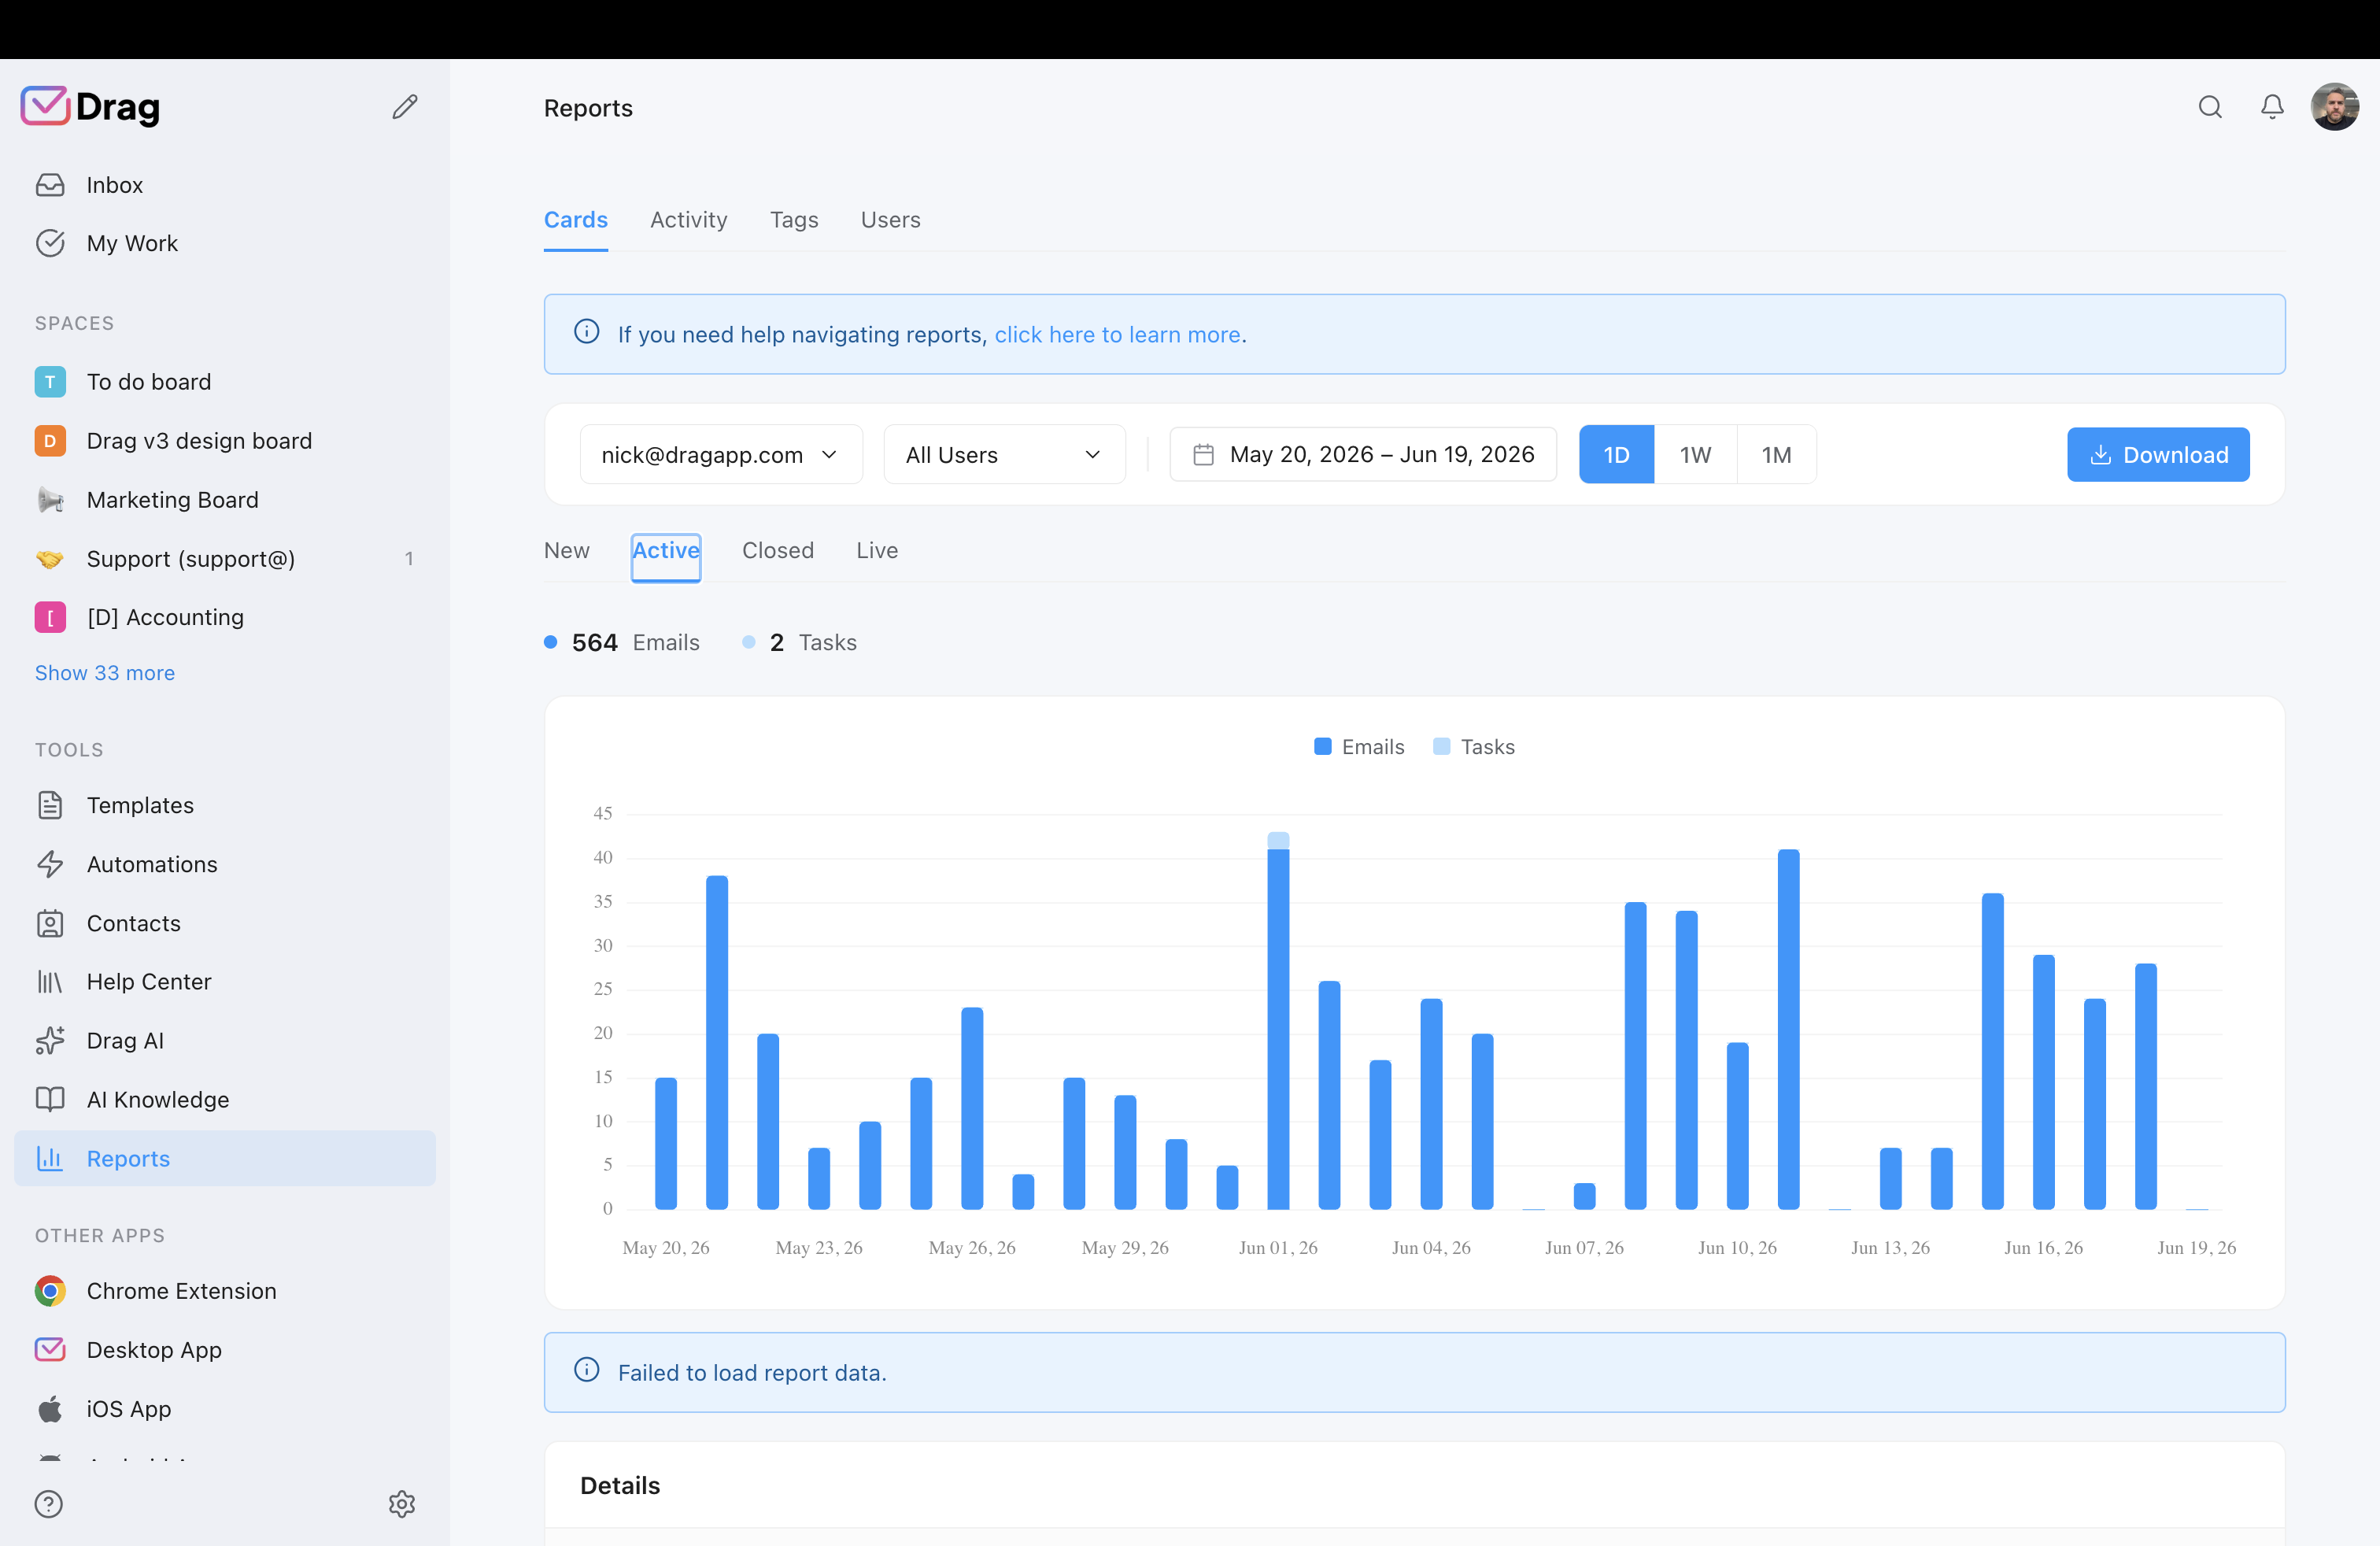Open the Help Center
The height and width of the screenshot is (1546, 2380).
pyautogui.click(x=225, y=982)
